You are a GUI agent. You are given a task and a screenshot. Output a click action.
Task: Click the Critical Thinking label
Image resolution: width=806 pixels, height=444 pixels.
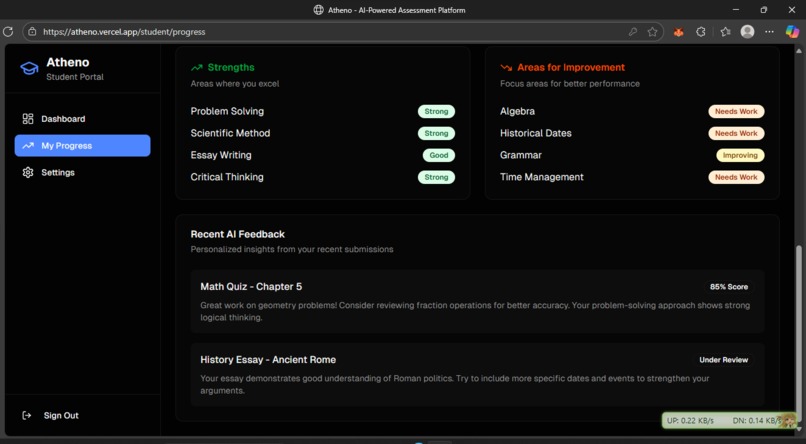click(227, 177)
